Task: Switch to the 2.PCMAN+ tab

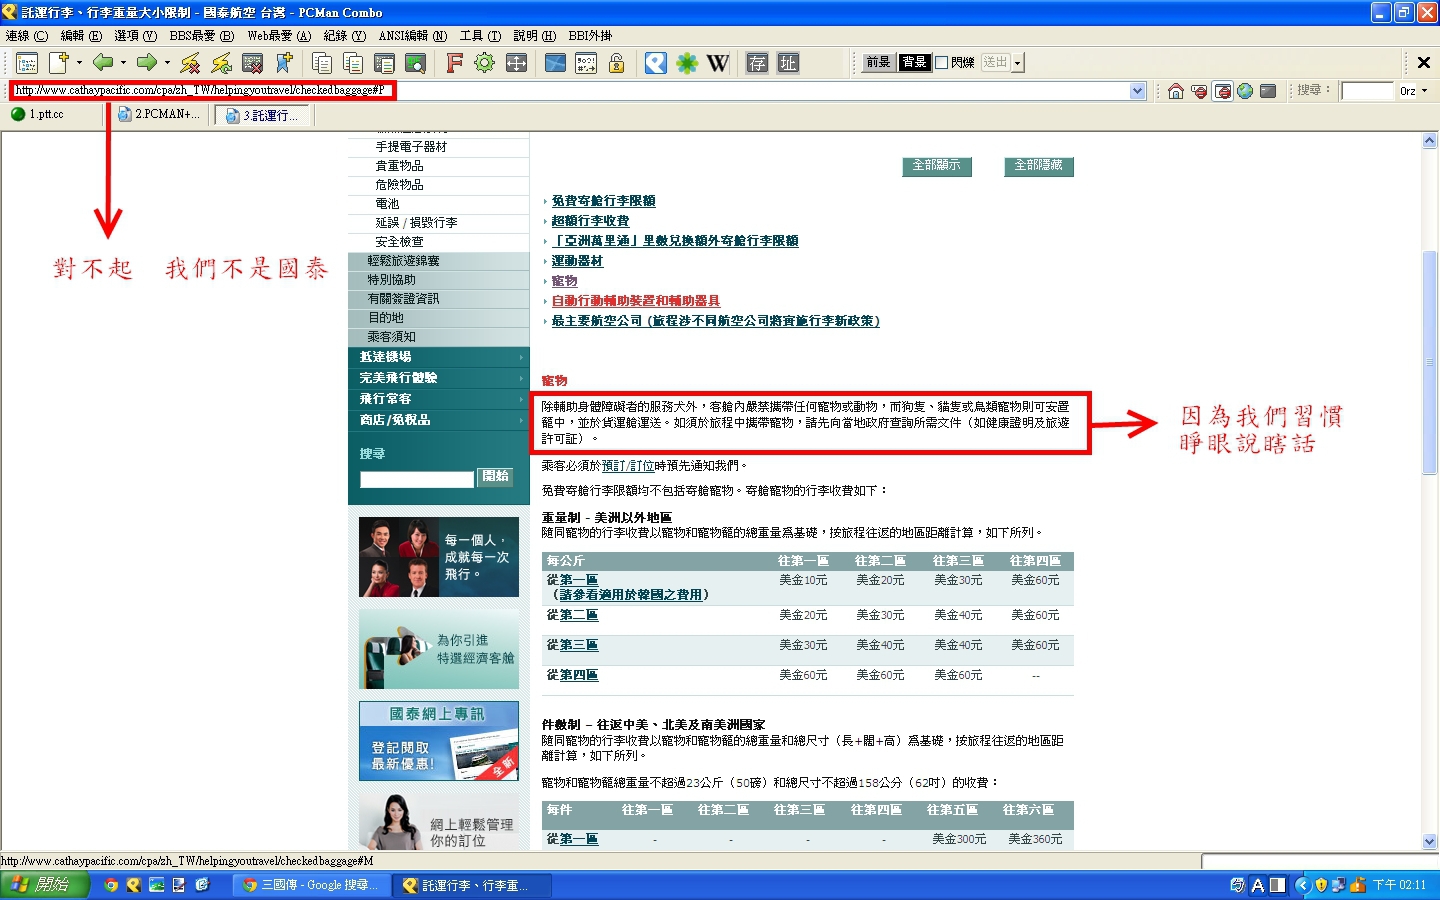Action: (x=158, y=115)
